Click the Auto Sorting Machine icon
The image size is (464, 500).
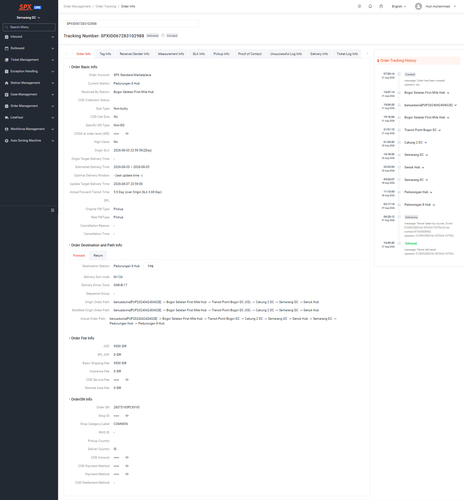click(7, 141)
